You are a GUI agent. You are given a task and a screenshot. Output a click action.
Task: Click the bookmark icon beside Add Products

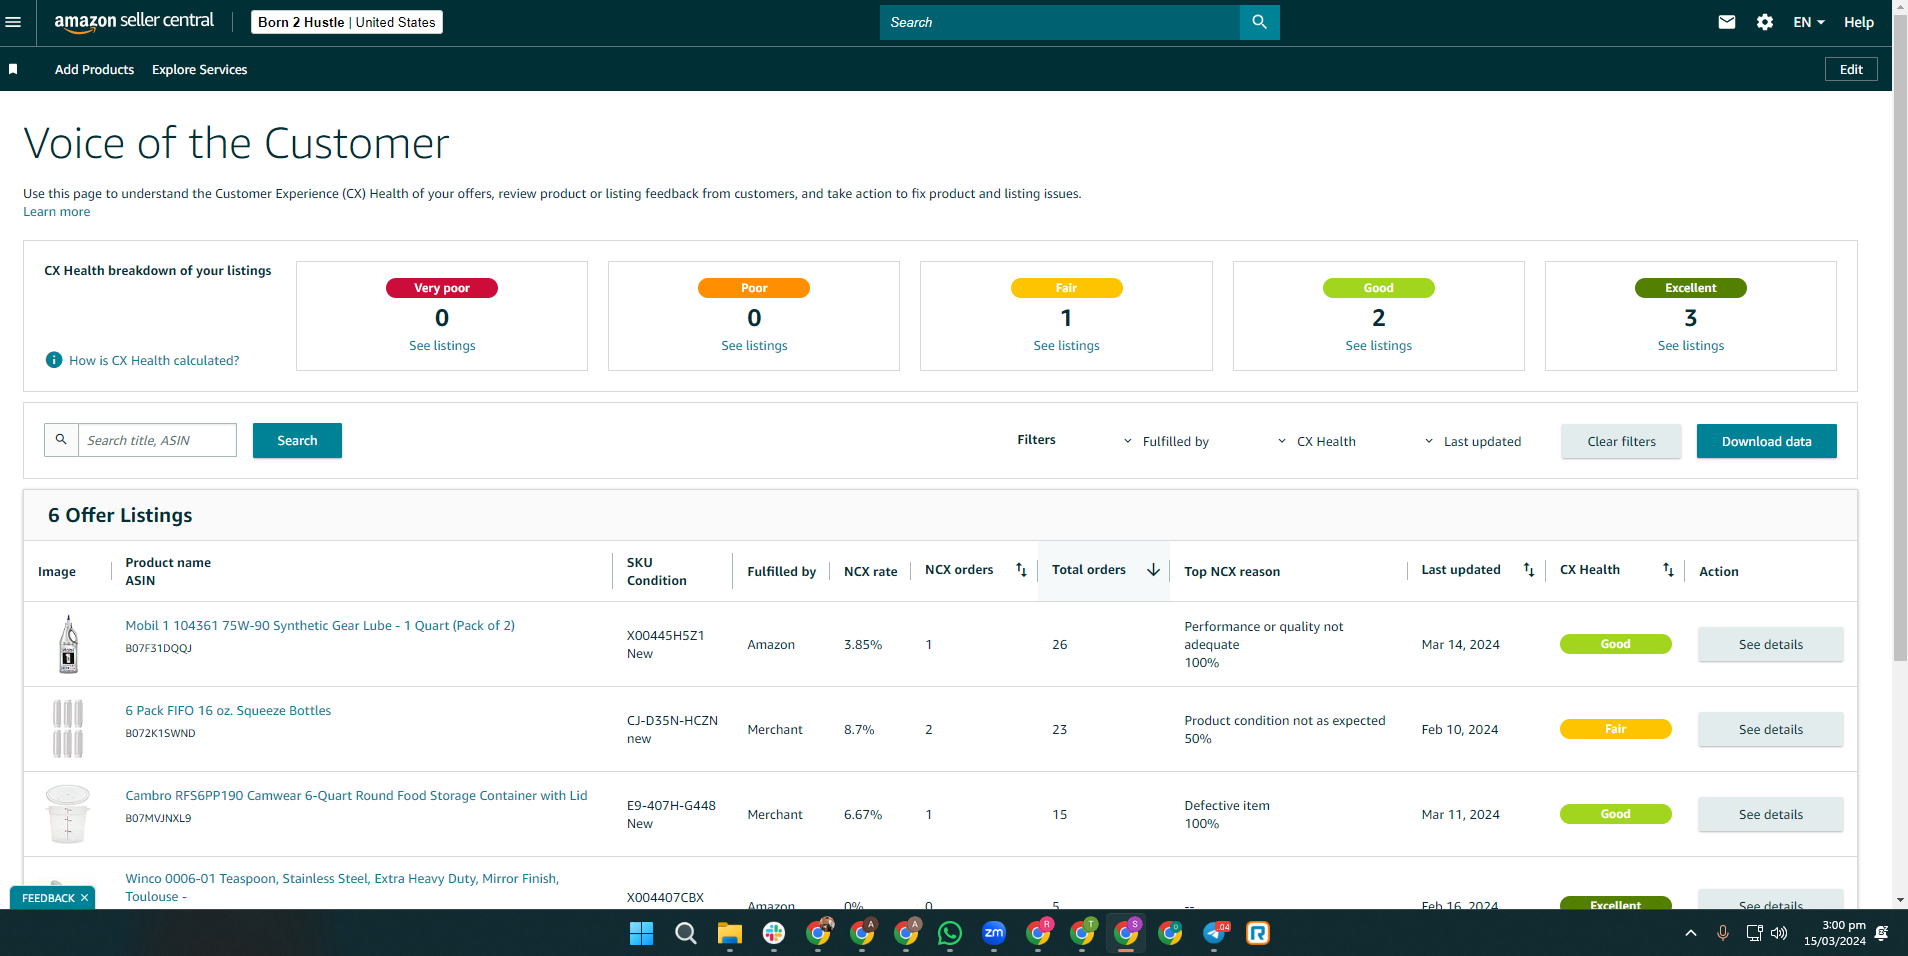(13, 69)
